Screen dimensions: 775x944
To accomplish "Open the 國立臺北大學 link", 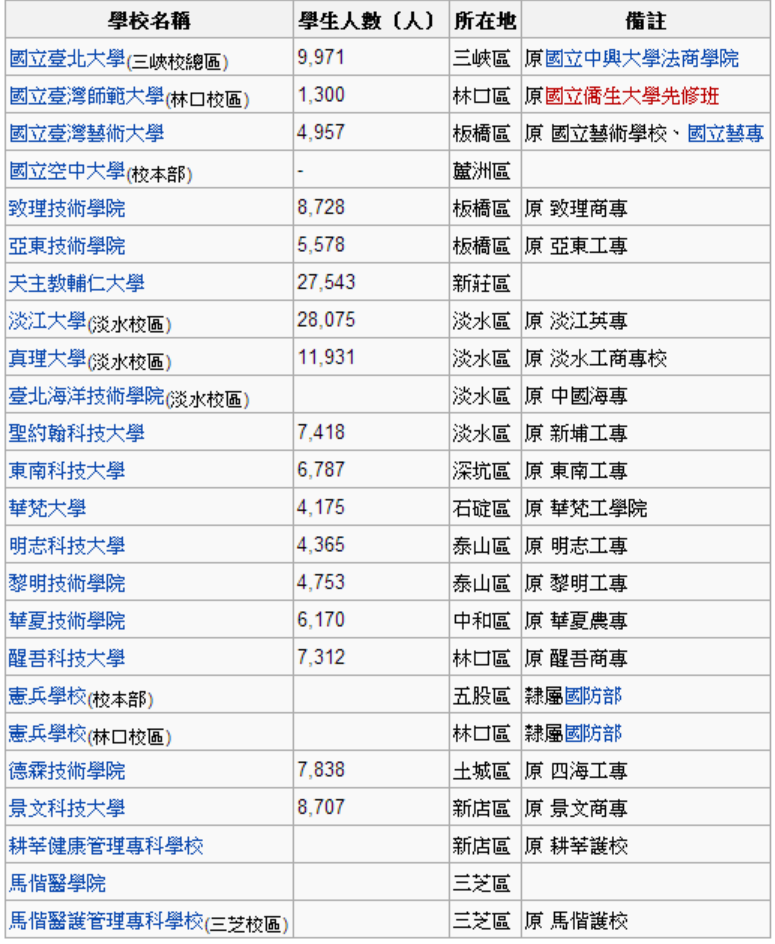I will (x=67, y=58).
